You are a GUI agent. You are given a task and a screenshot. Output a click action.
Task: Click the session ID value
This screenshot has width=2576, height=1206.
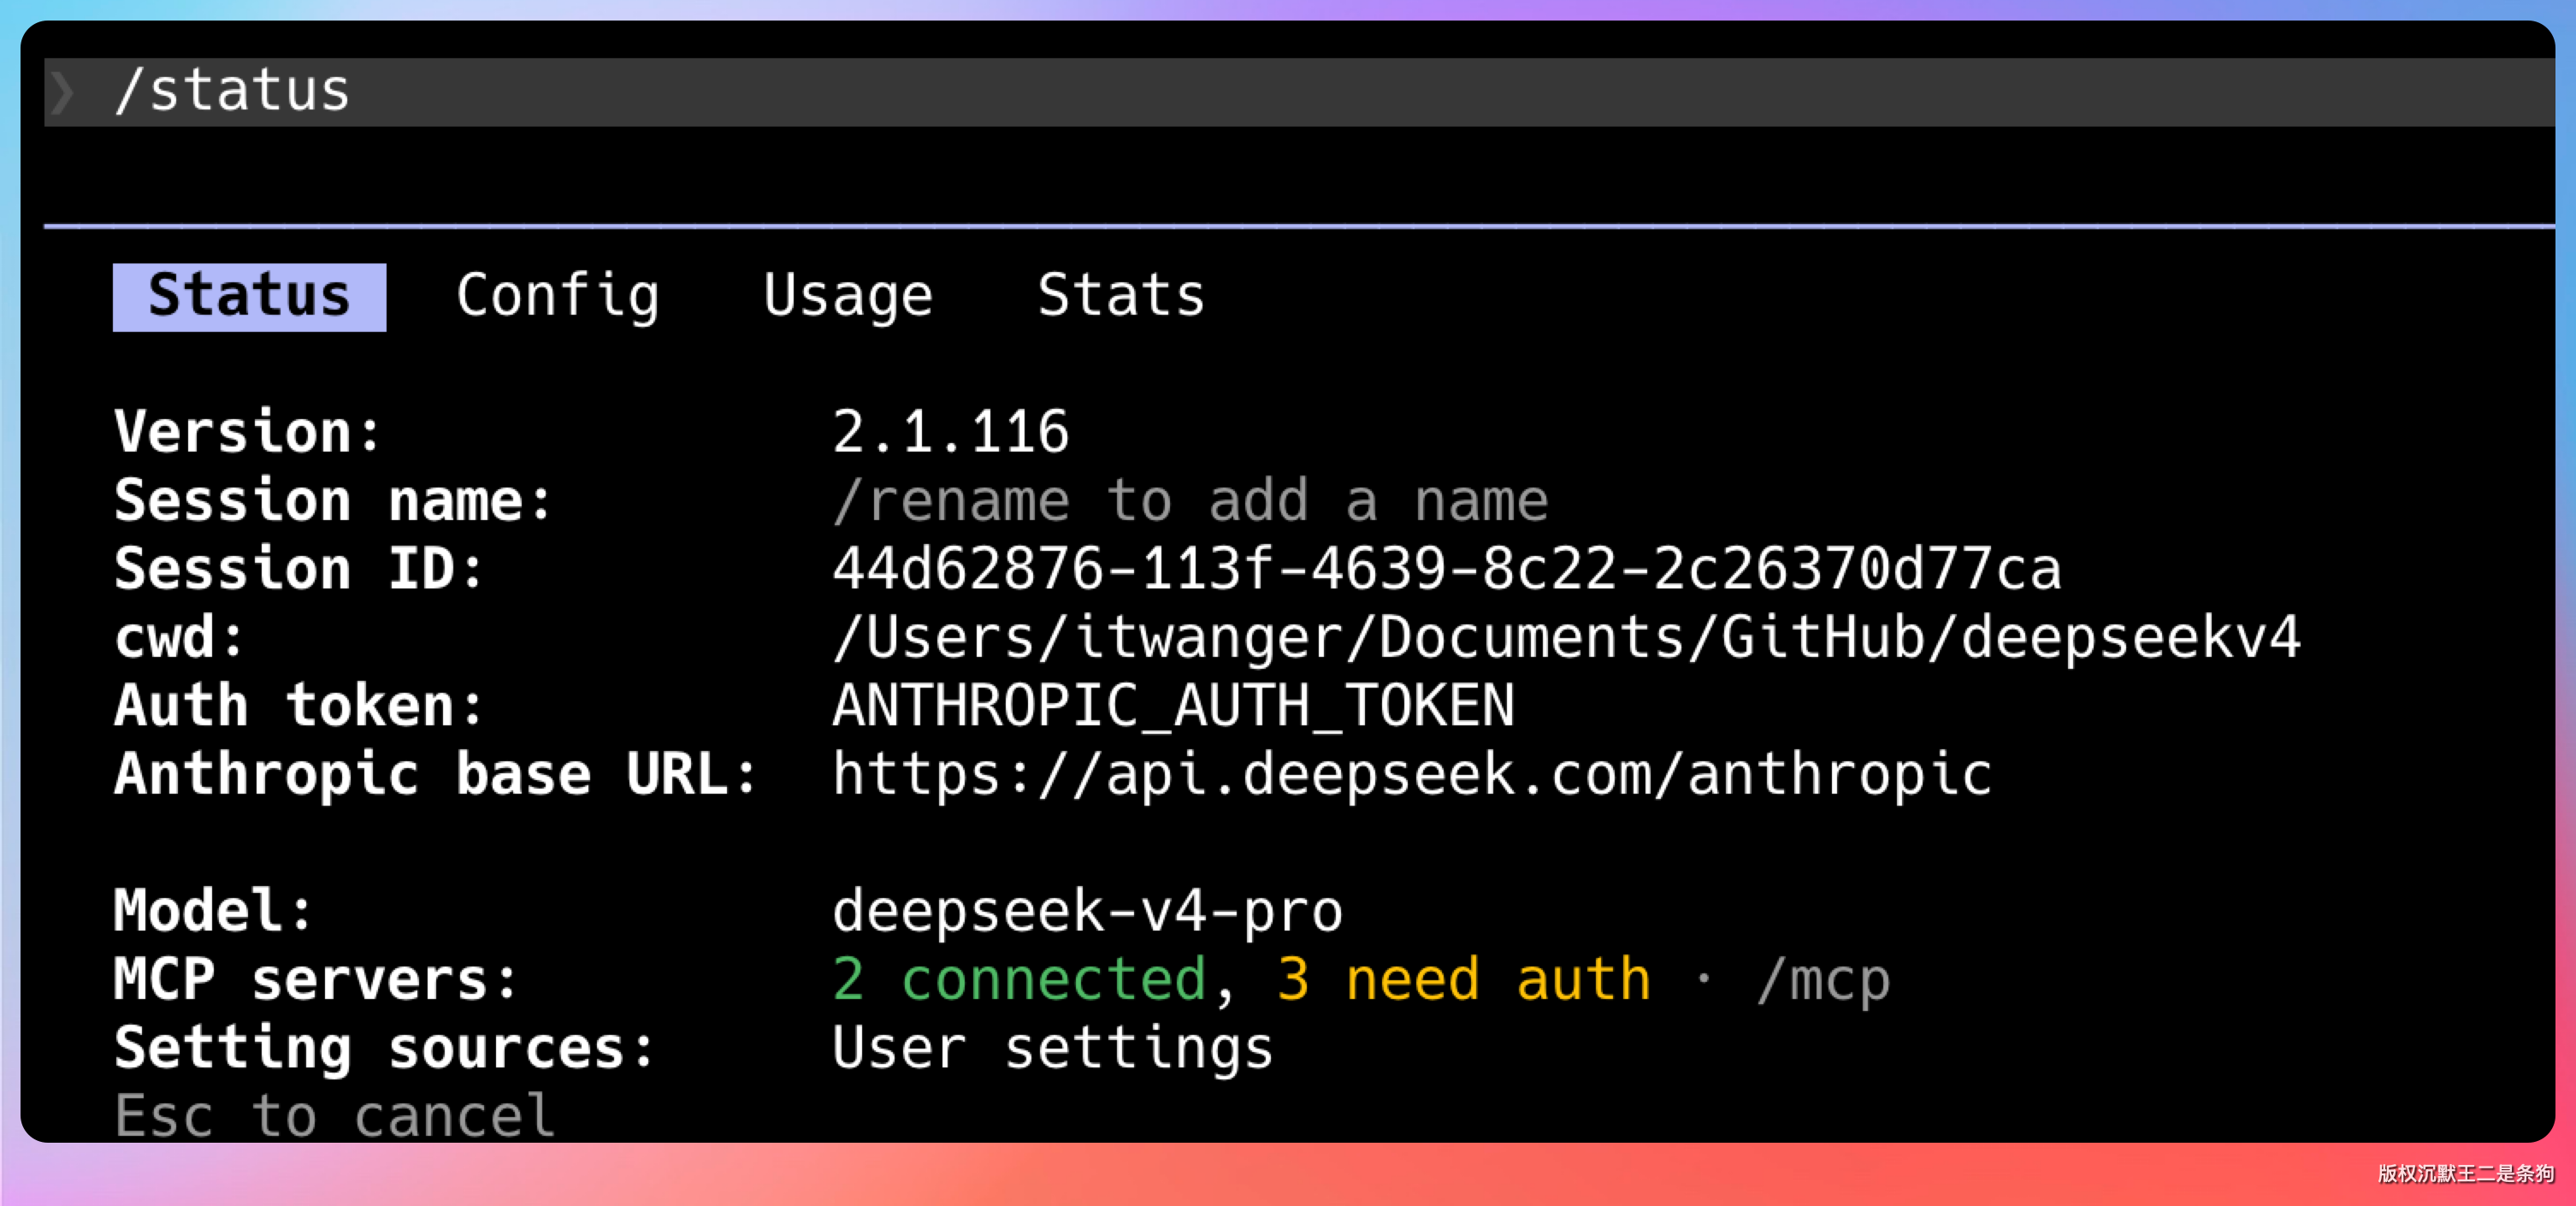point(1446,569)
